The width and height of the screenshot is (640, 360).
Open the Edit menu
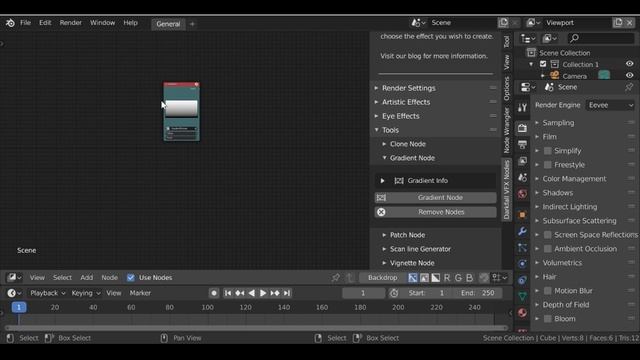coord(45,23)
